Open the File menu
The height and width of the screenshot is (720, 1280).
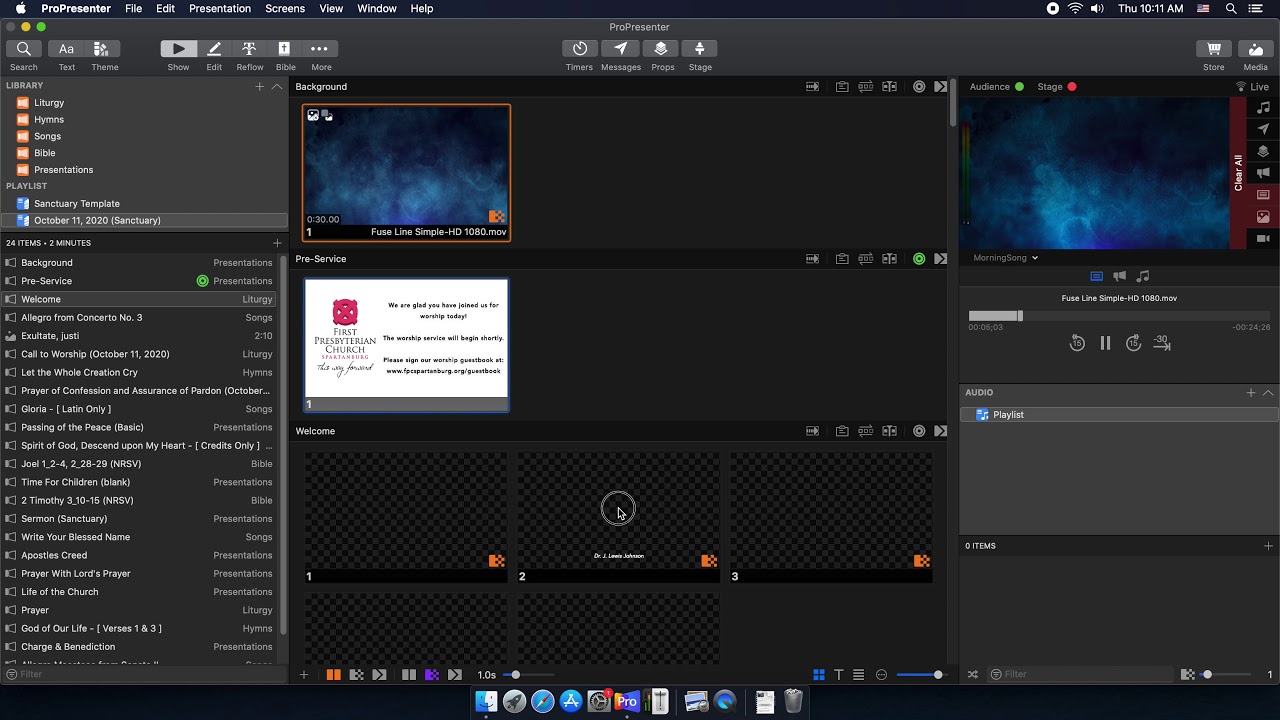133,8
